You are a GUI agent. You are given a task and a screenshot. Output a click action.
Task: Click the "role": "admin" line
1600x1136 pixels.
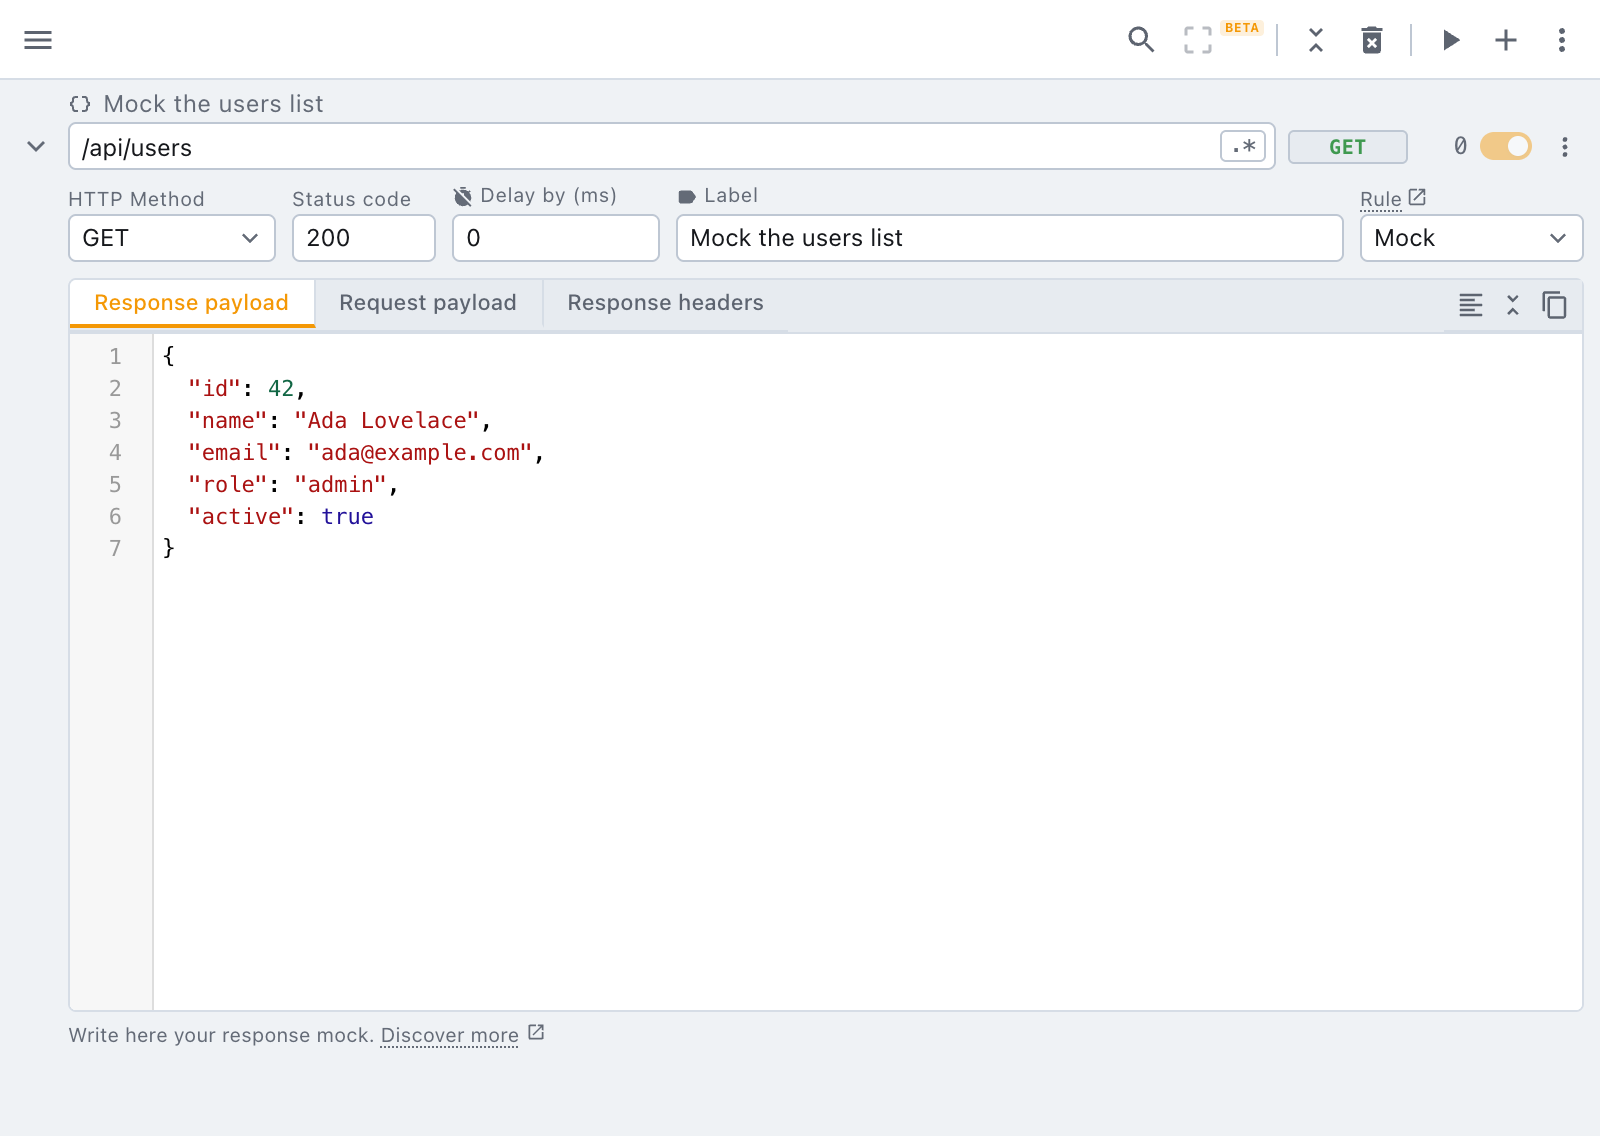pyautogui.click(x=294, y=484)
